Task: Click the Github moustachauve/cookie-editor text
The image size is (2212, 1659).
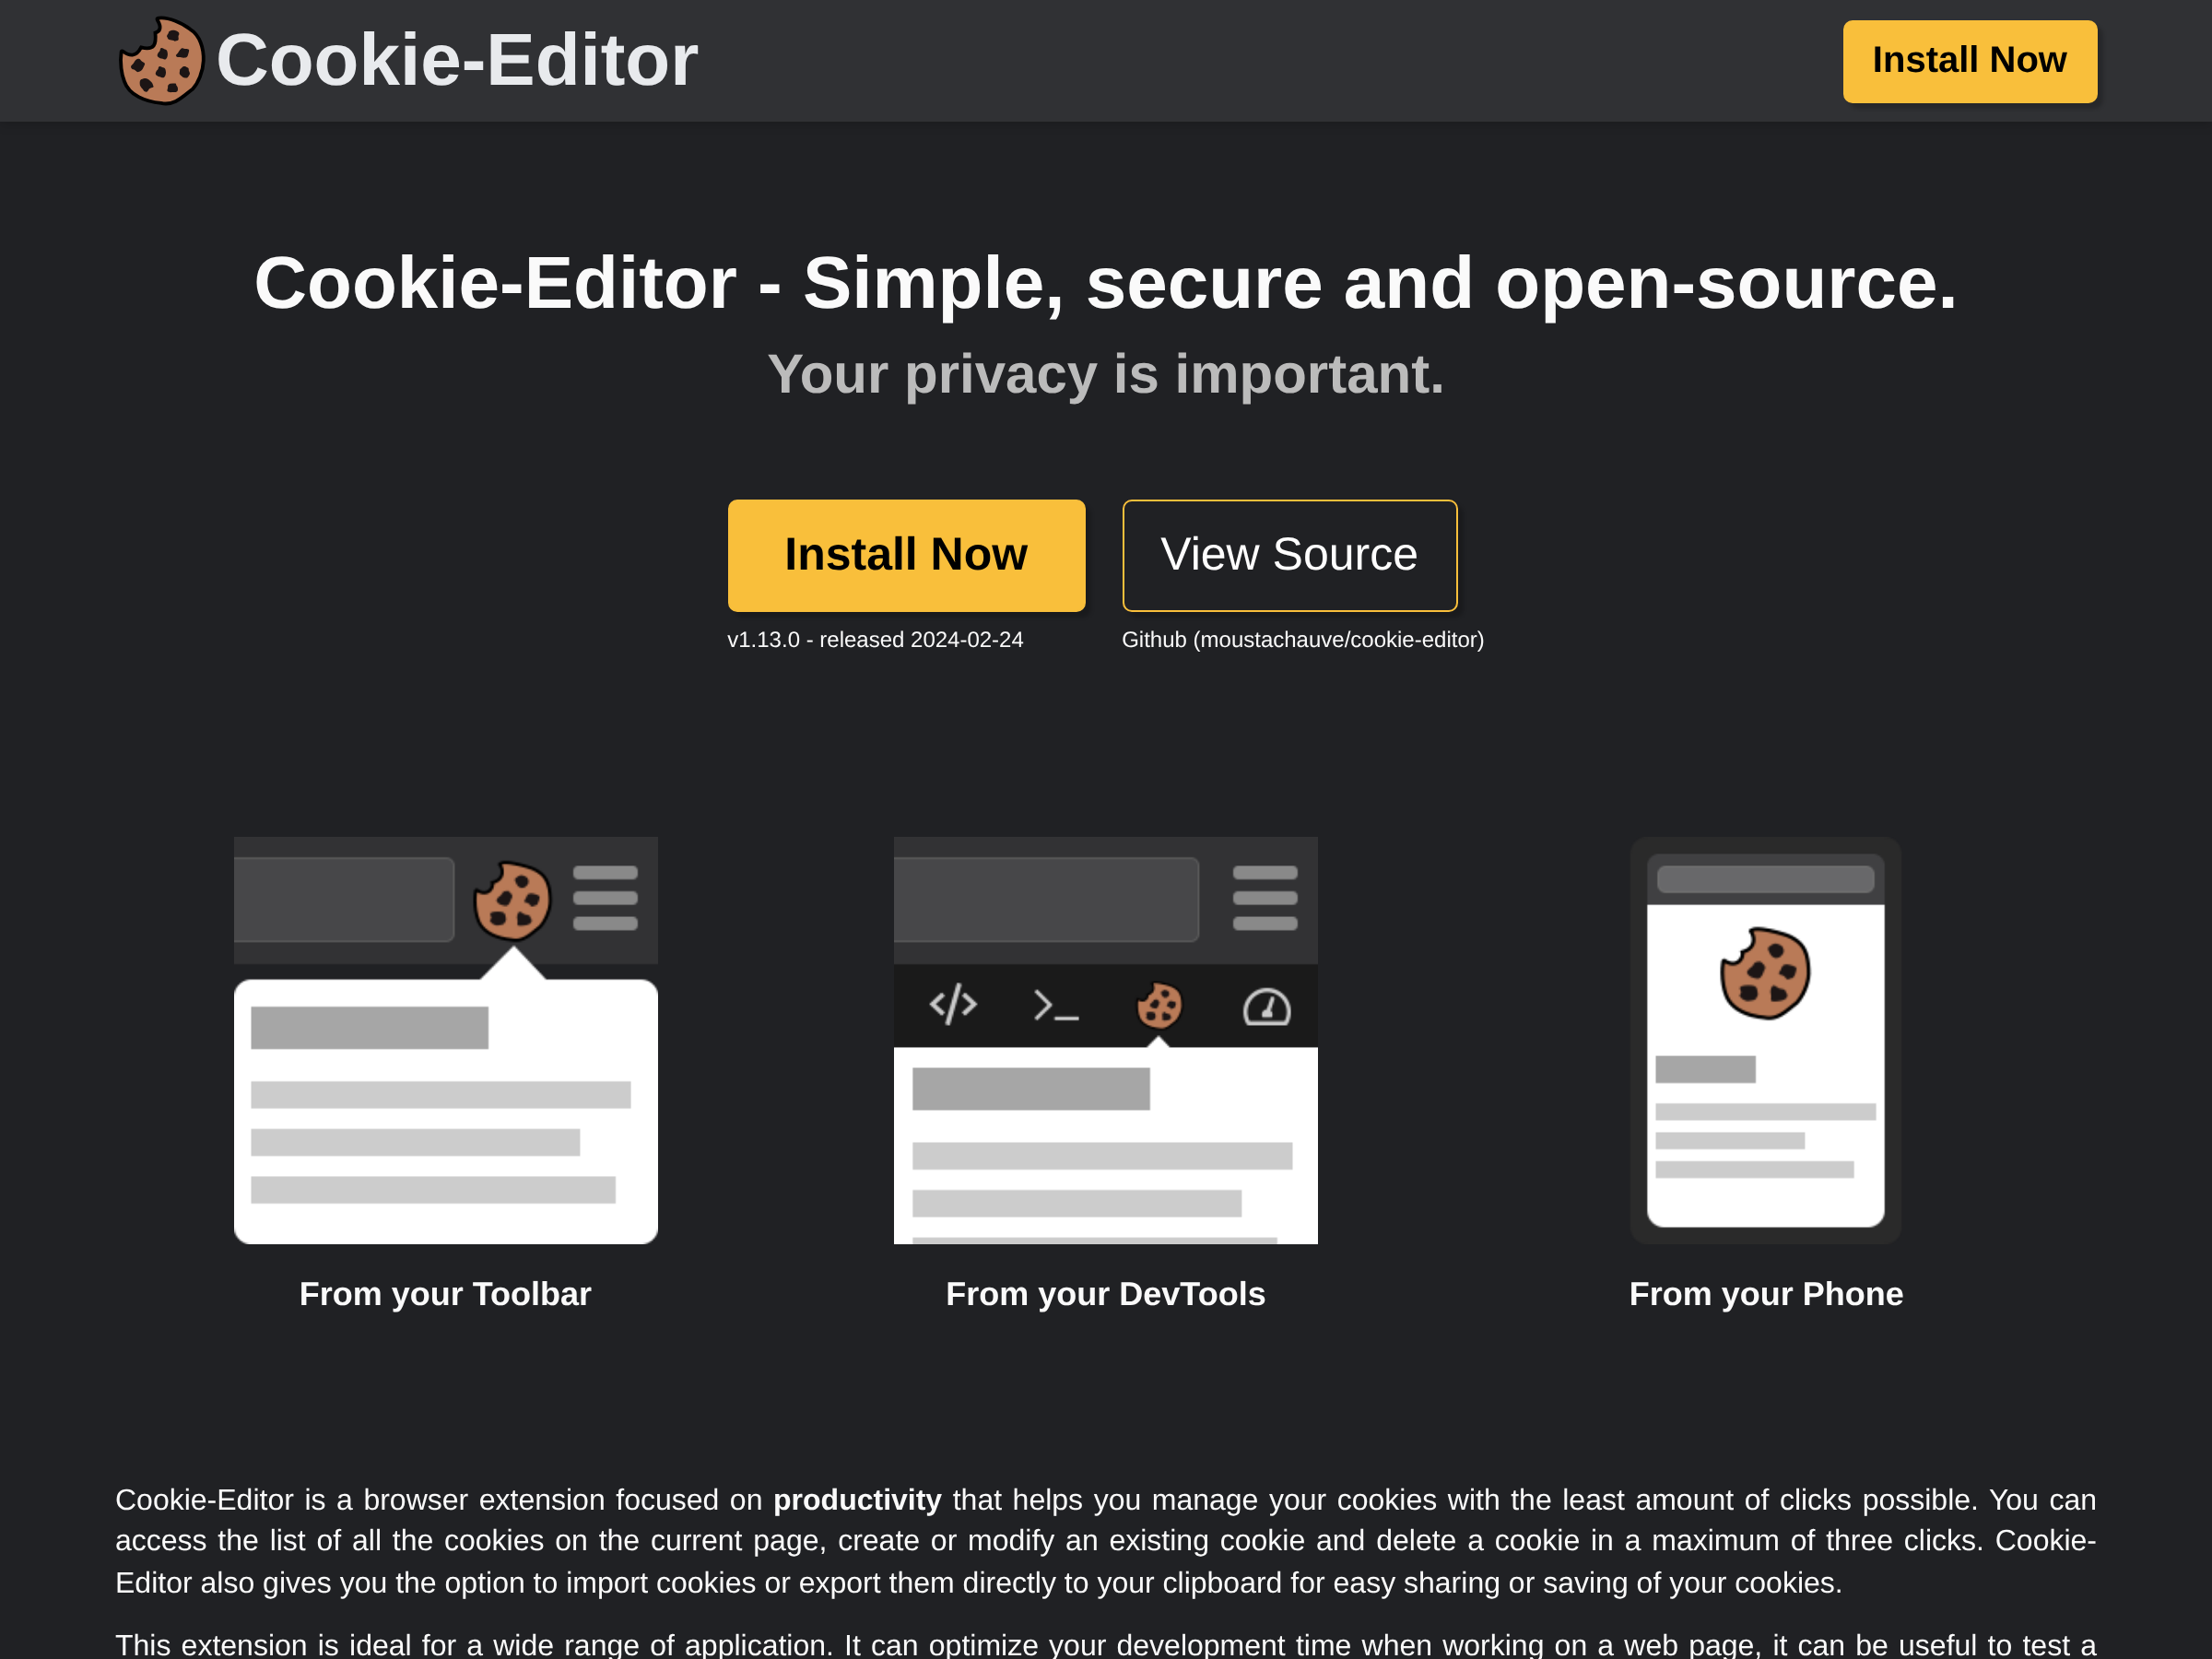Action: (1303, 640)
